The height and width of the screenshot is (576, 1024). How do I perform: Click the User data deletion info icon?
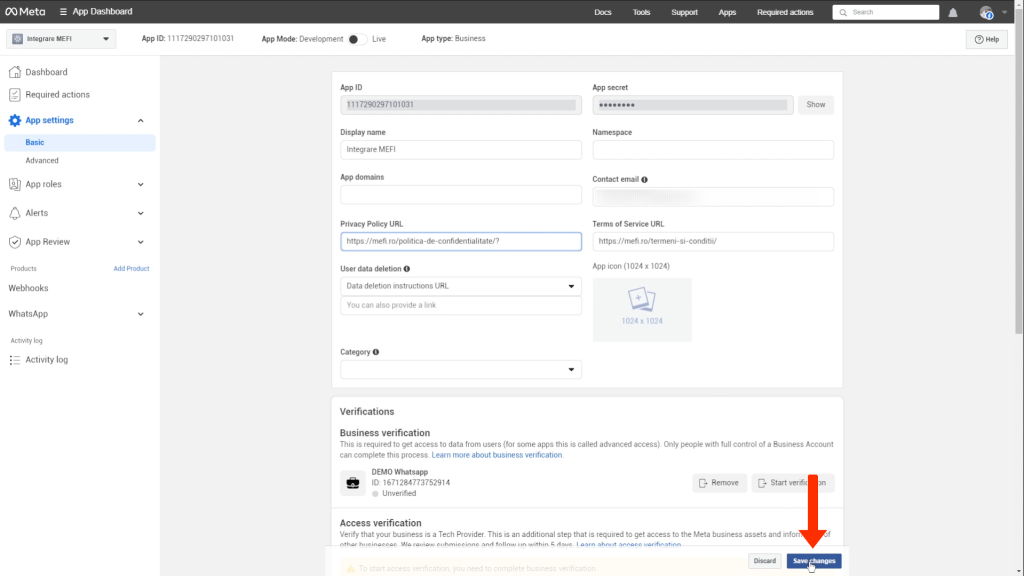pyautogui.click(x=407, y=269)
